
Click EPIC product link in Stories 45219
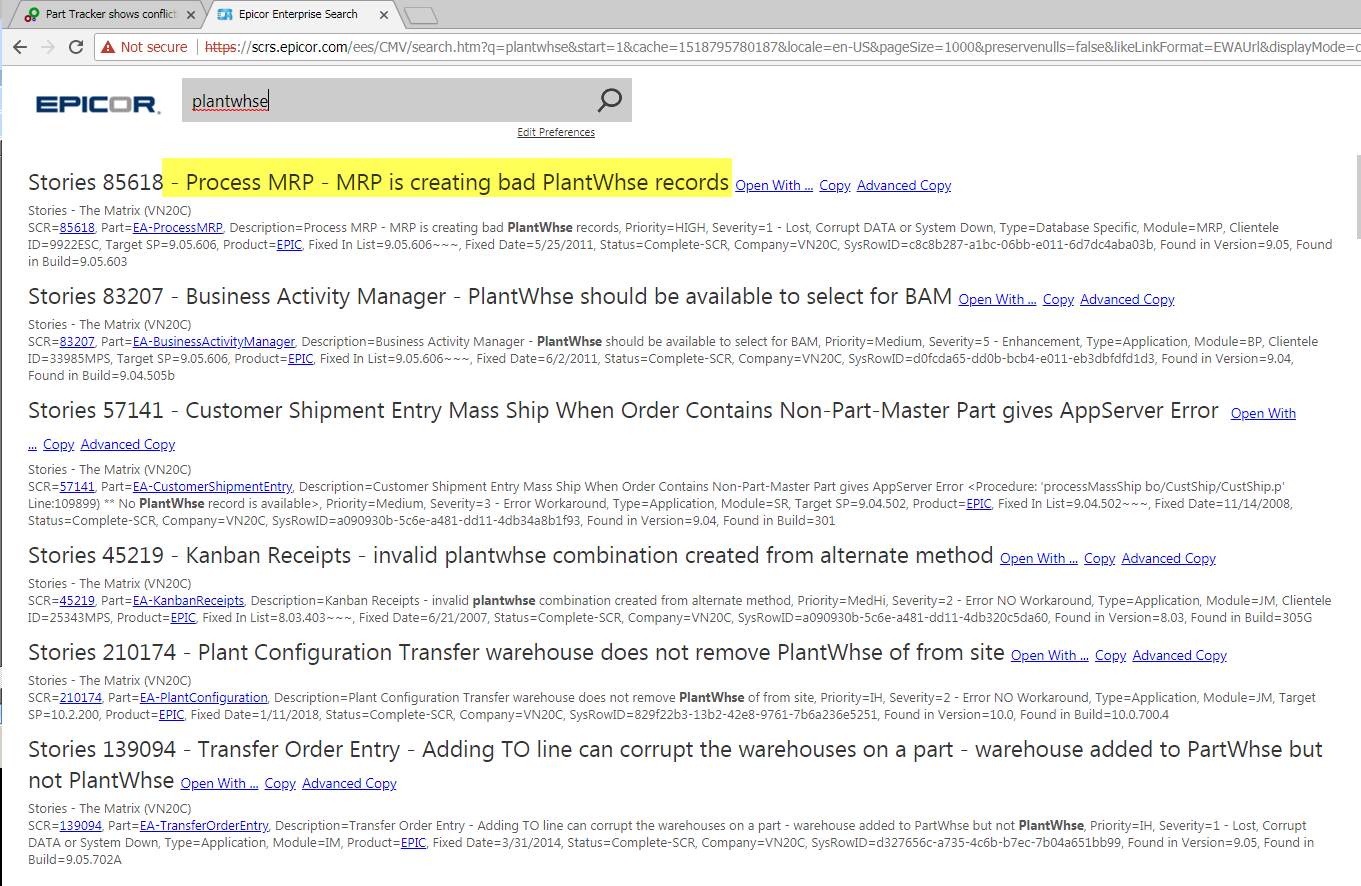(183, 617)
